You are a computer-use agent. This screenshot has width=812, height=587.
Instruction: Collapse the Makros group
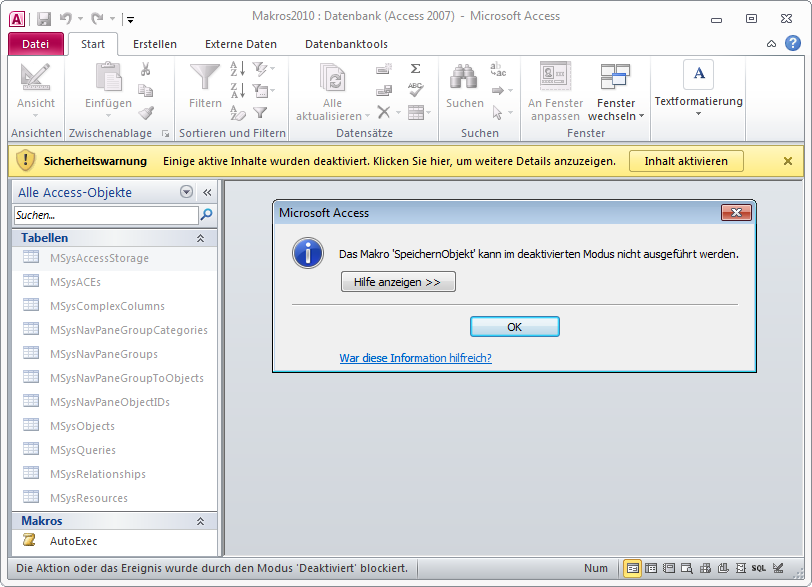[200, 521]
